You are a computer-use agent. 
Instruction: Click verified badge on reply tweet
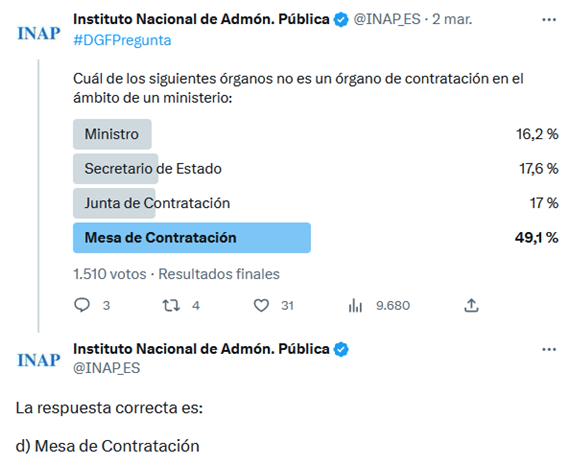(341, 349)
